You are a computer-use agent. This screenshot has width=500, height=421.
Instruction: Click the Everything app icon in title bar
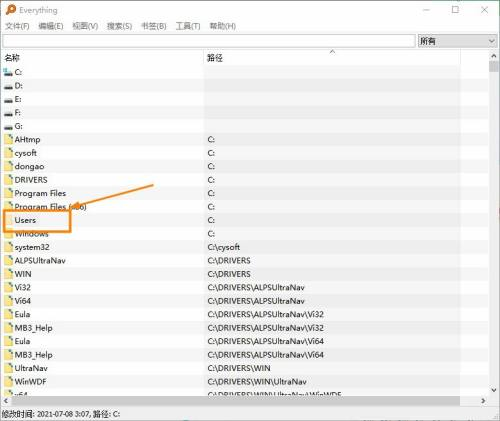(11, 10)
